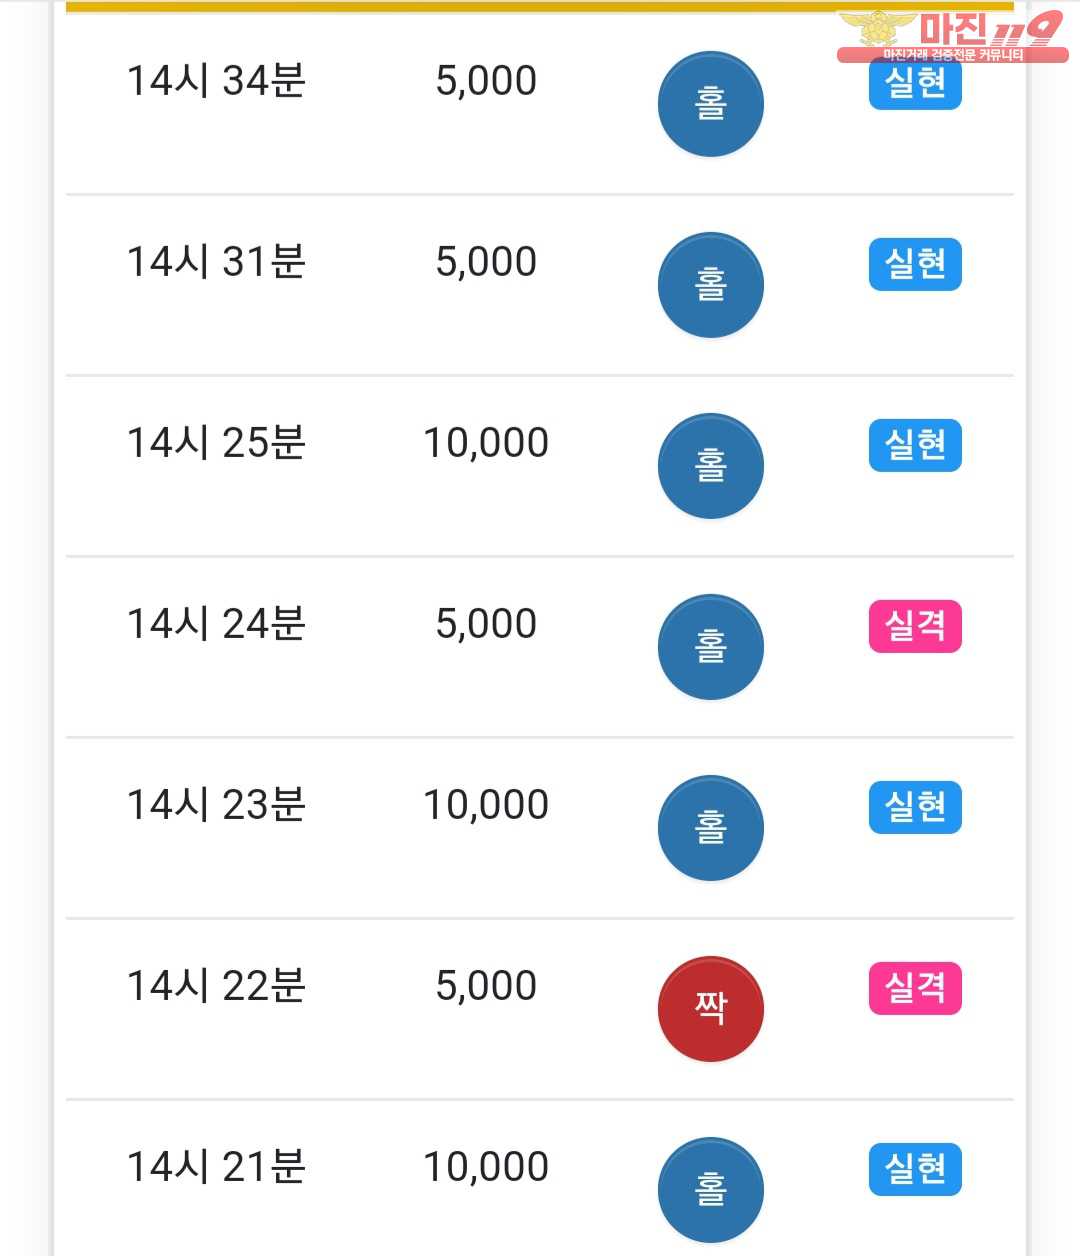Click the 14시 34분 time label

[216, 81]
